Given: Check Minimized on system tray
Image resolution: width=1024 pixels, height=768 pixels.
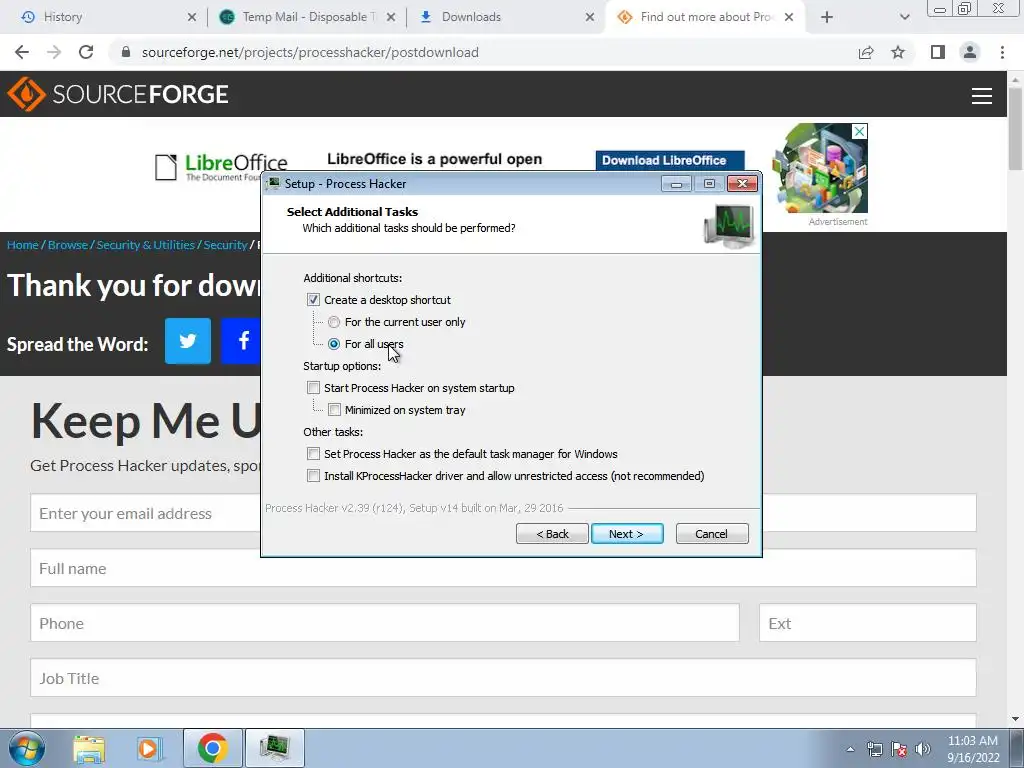Looking at the screenshot, I should pyautogui.click(x=334, y=410).
